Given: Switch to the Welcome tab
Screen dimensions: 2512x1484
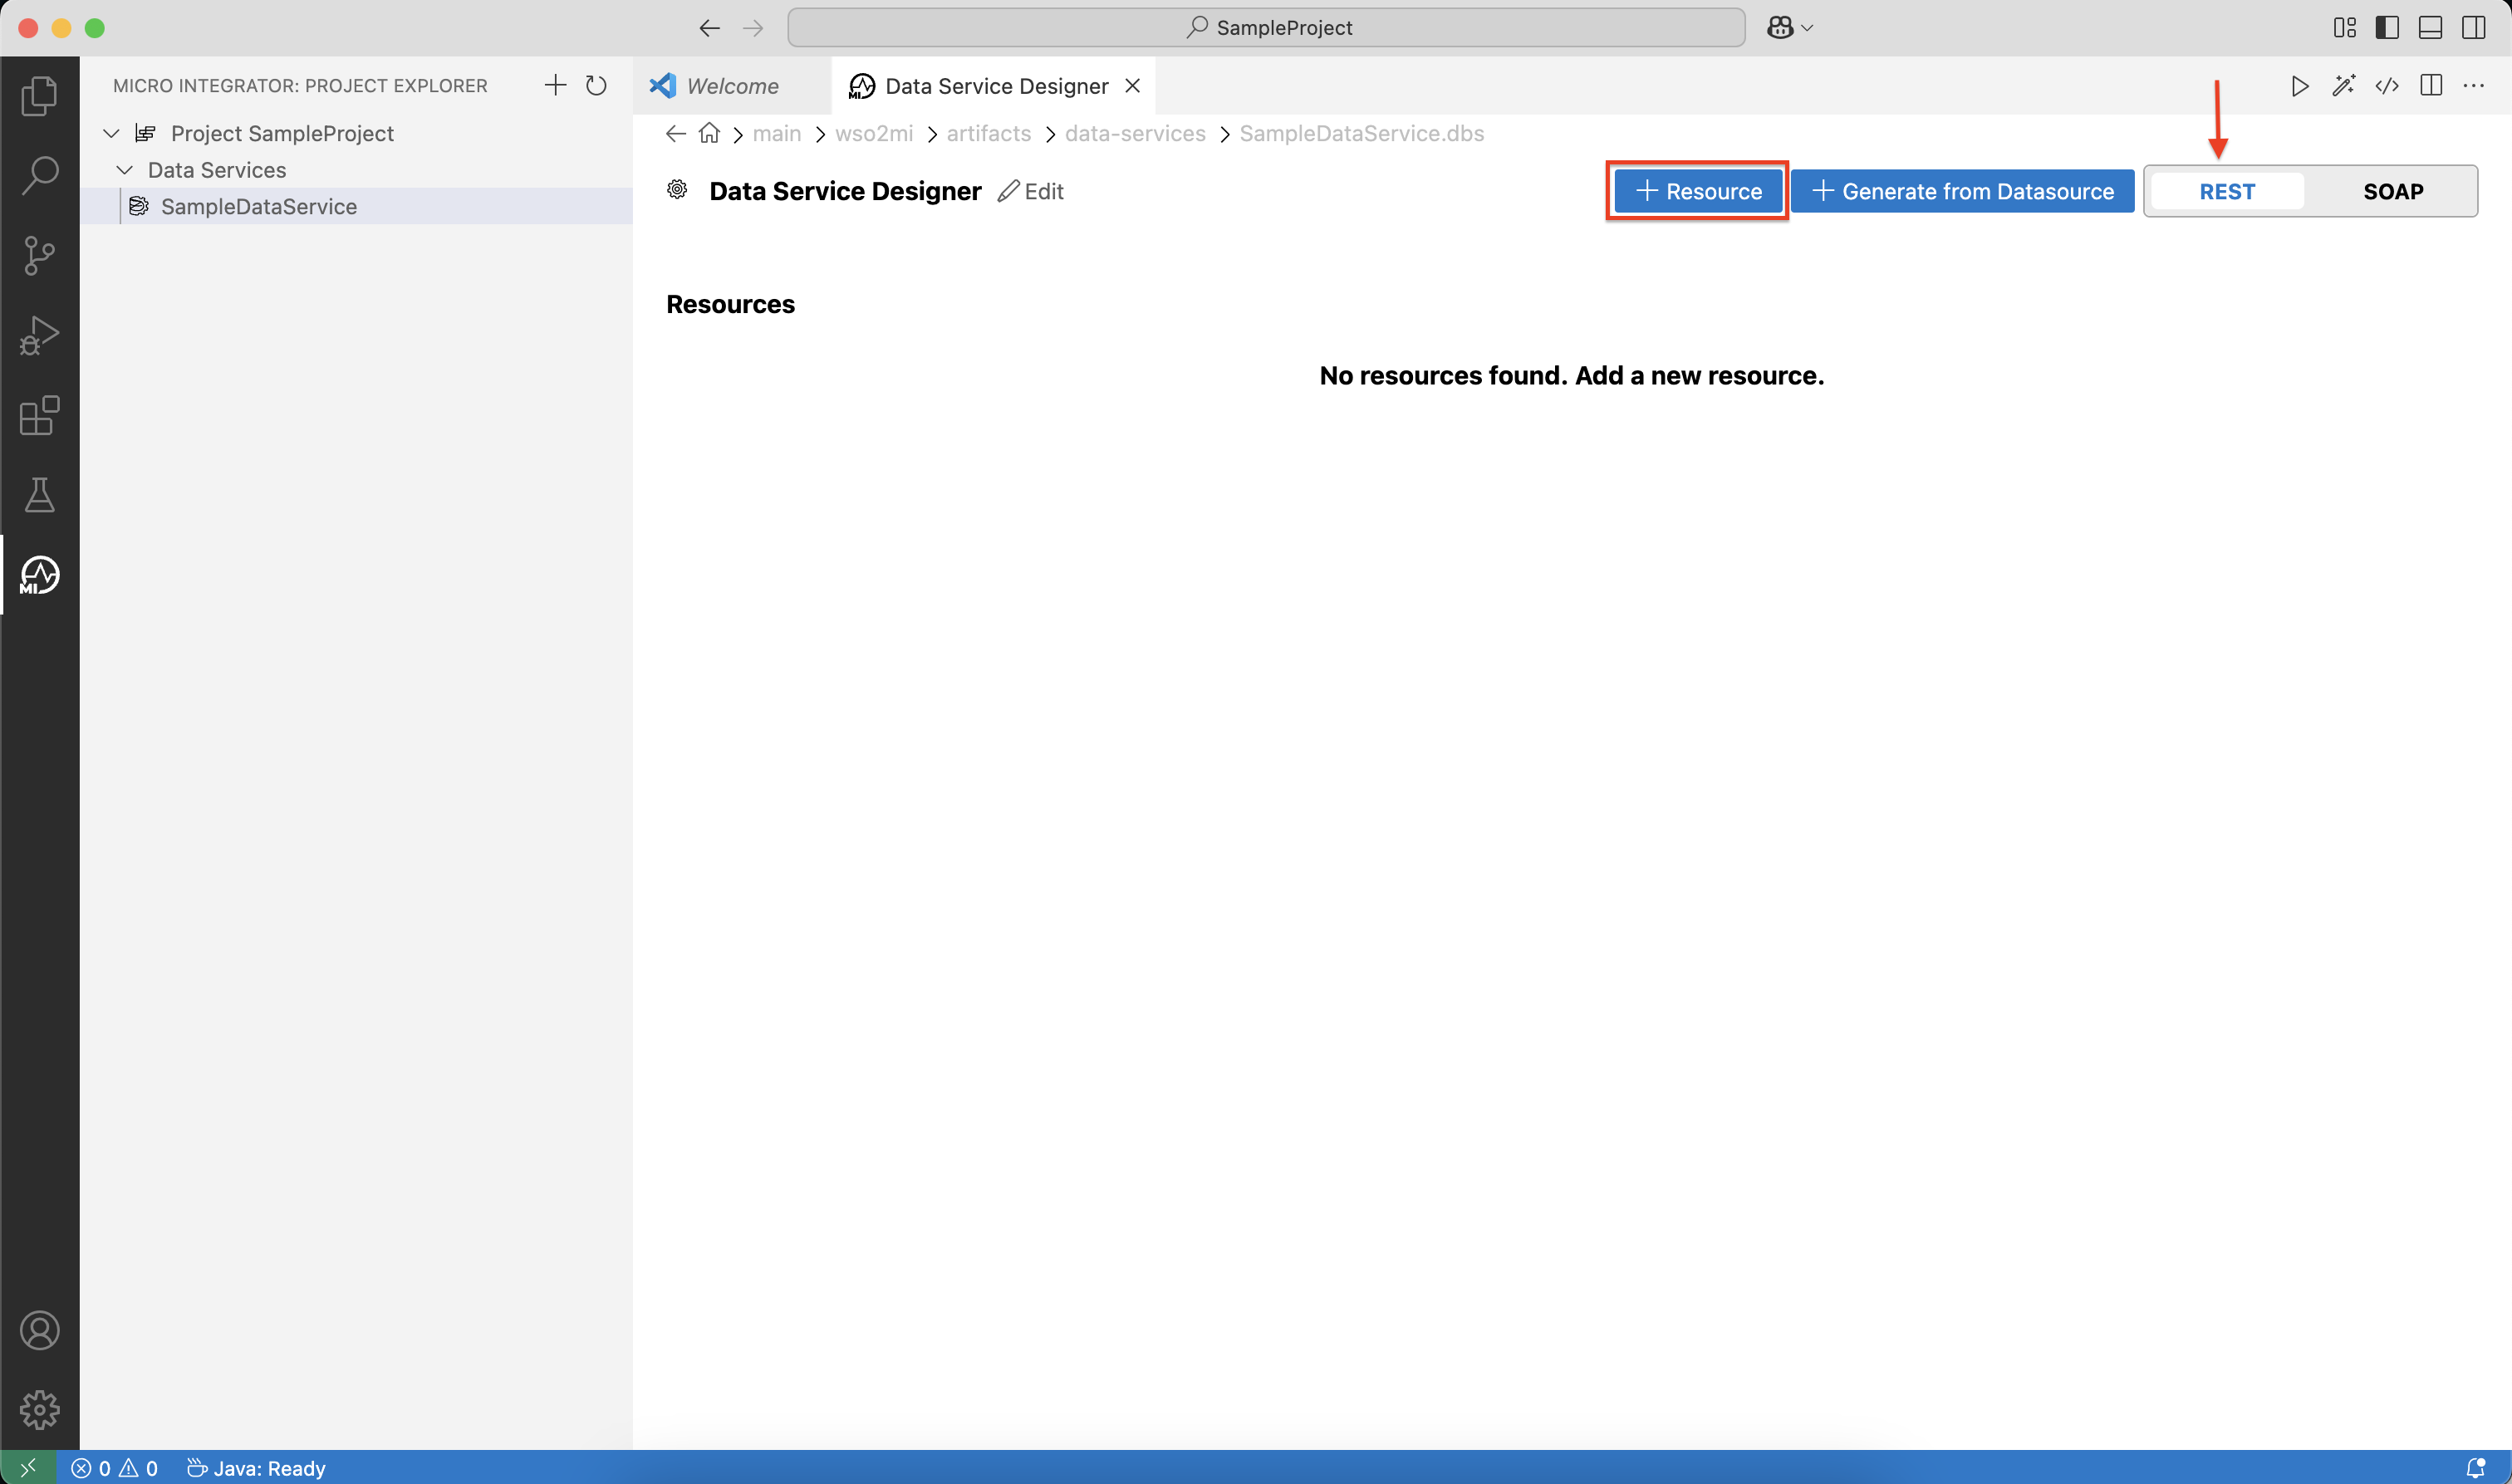Looking at the screenshot, I should [731, 86].
